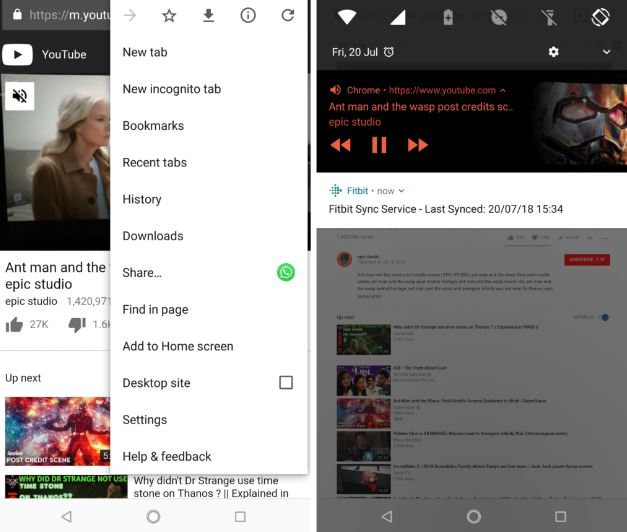Tap the download page icon
627x532 pixels.
208,16
